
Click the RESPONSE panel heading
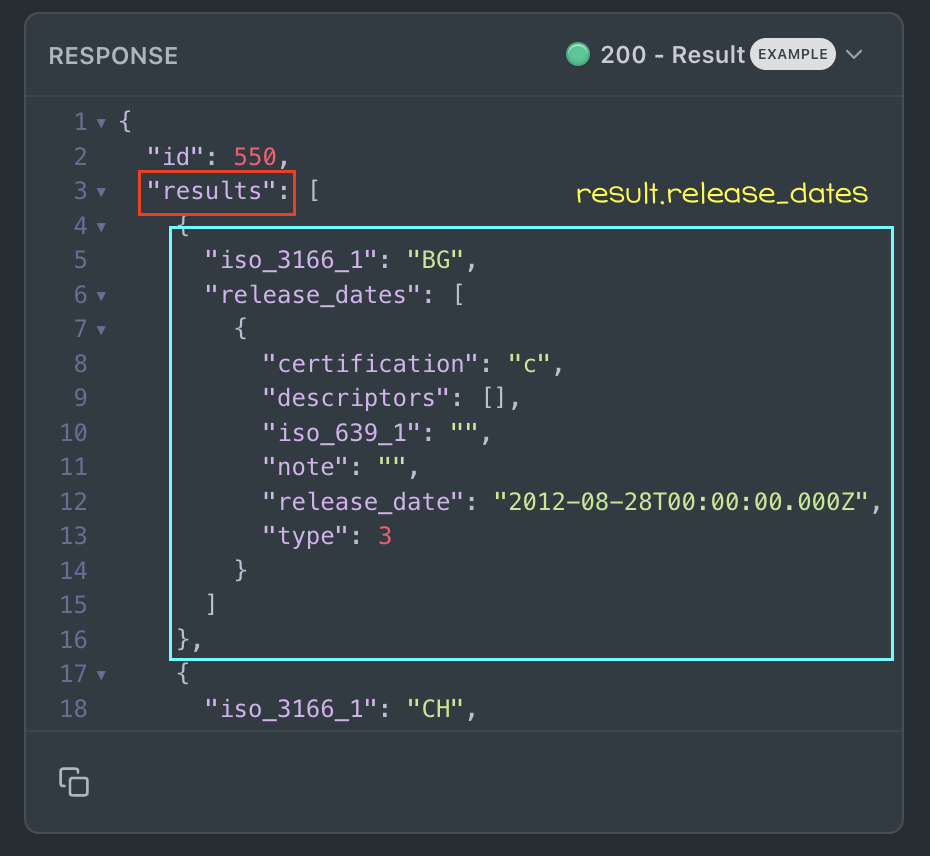(x=113, y=56)
